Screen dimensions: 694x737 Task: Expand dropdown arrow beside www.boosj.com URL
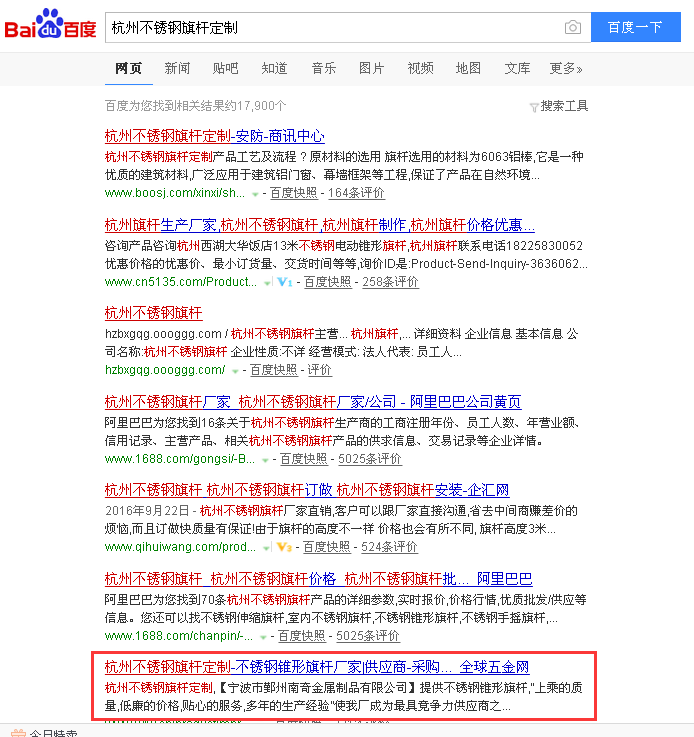click(x=255, y=194)
